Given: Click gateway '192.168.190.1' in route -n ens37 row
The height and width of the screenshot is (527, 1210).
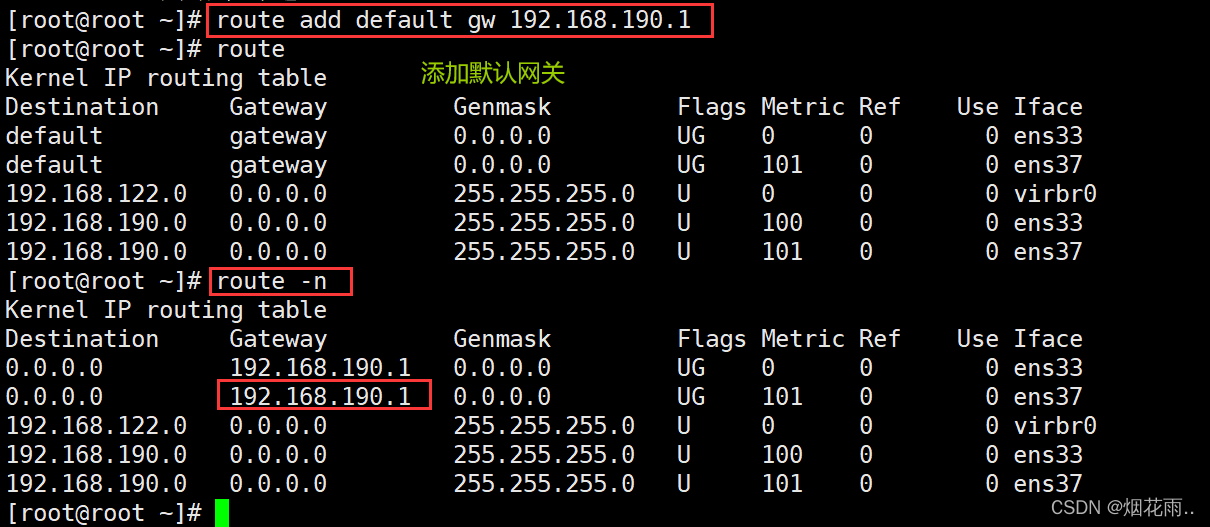Looking at the screenshot, I should click(x=320, y=397).
